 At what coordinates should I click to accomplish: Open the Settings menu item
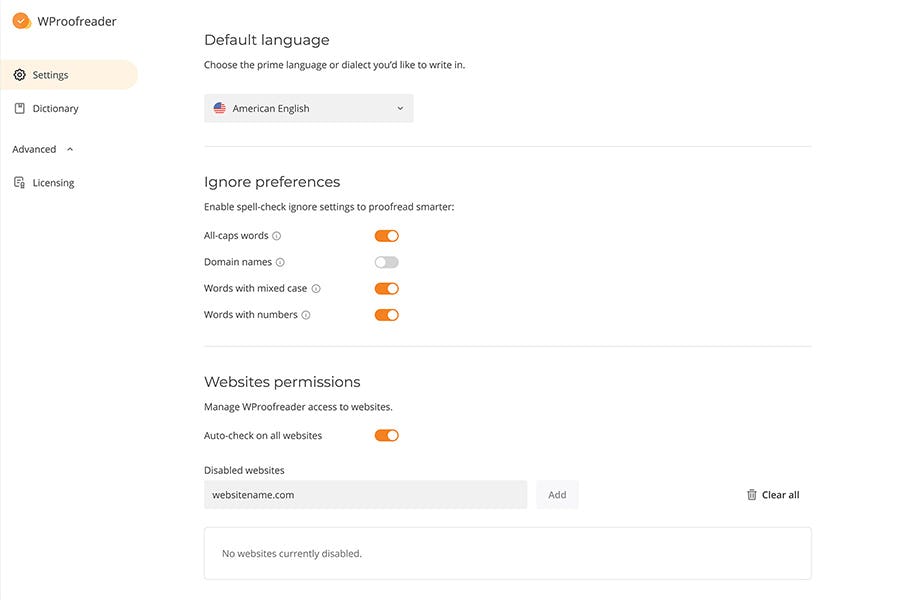click(69, 75)
